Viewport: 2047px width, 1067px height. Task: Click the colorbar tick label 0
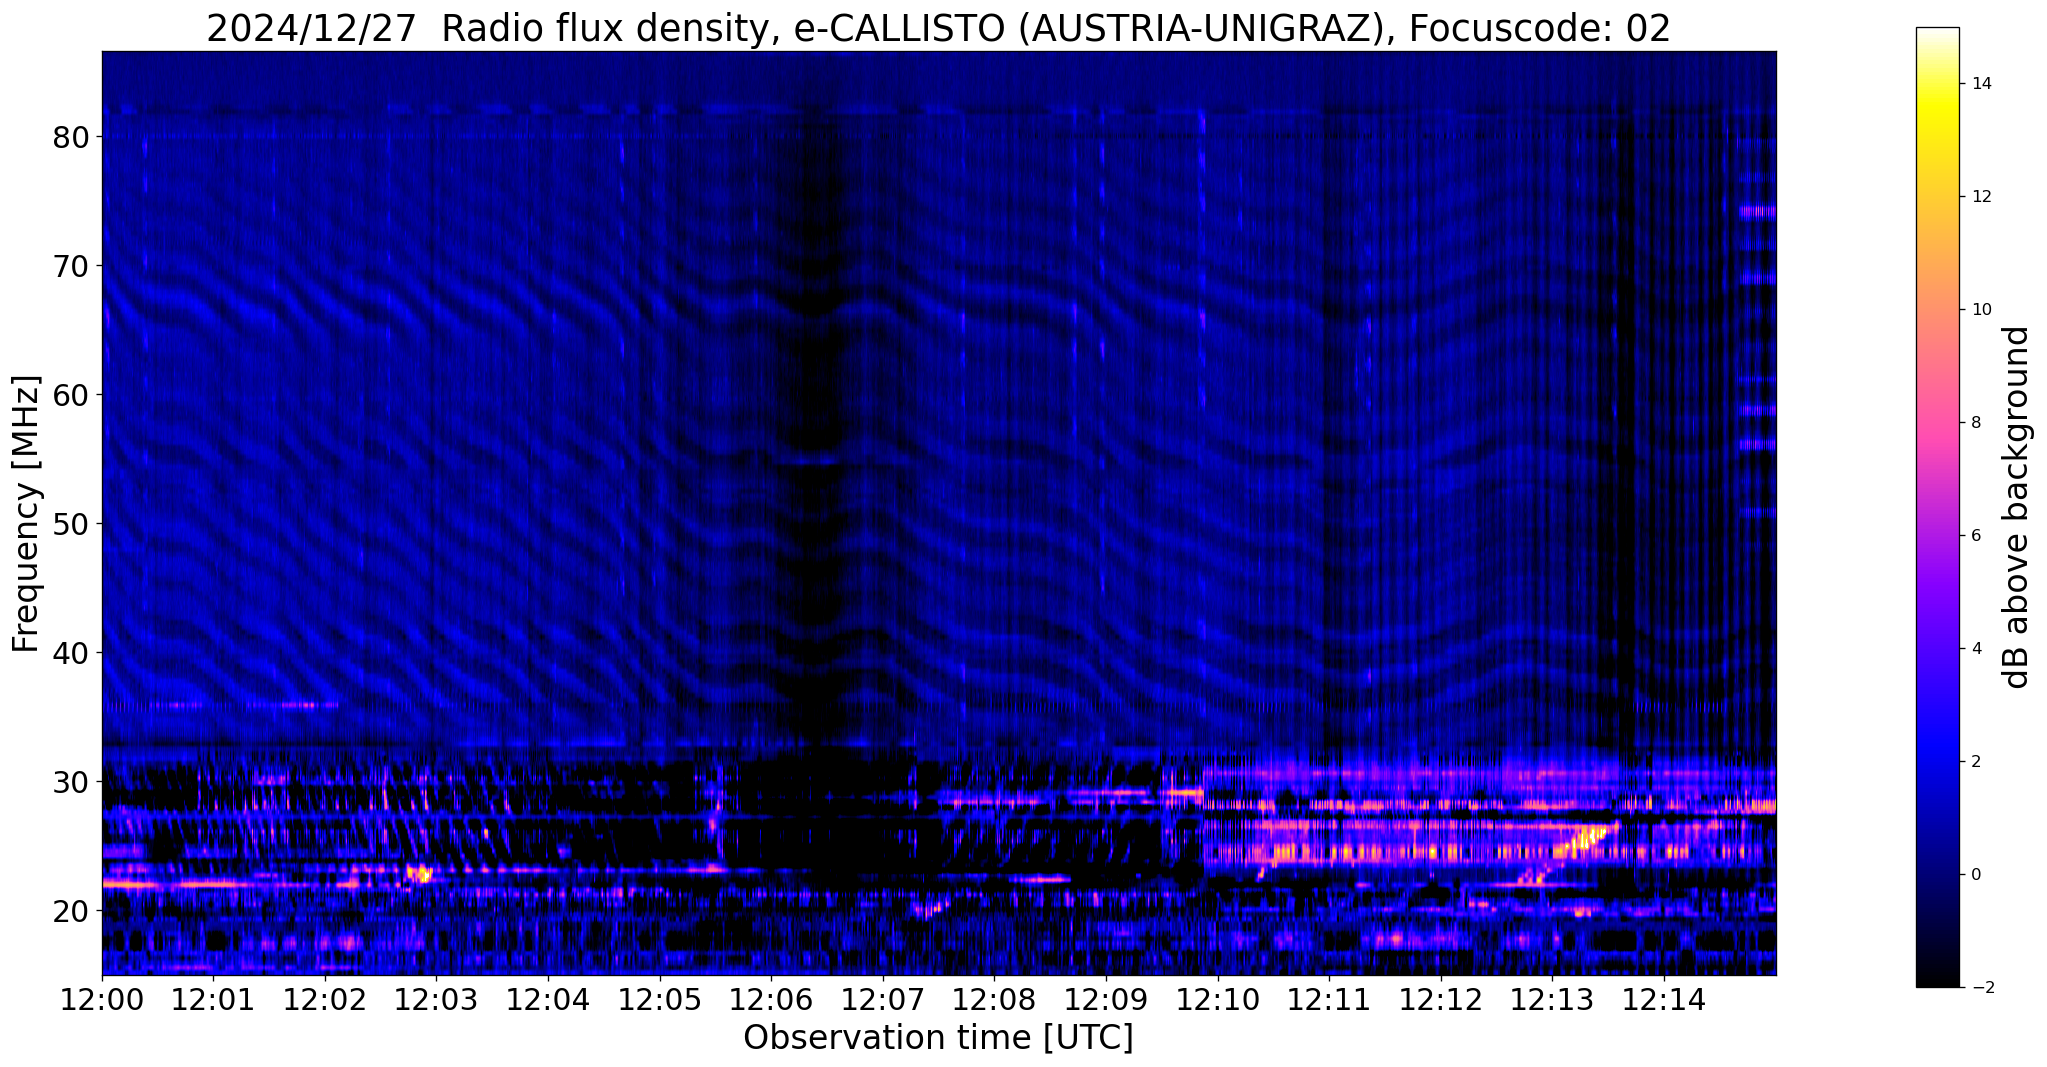(x=1975, y=875)
